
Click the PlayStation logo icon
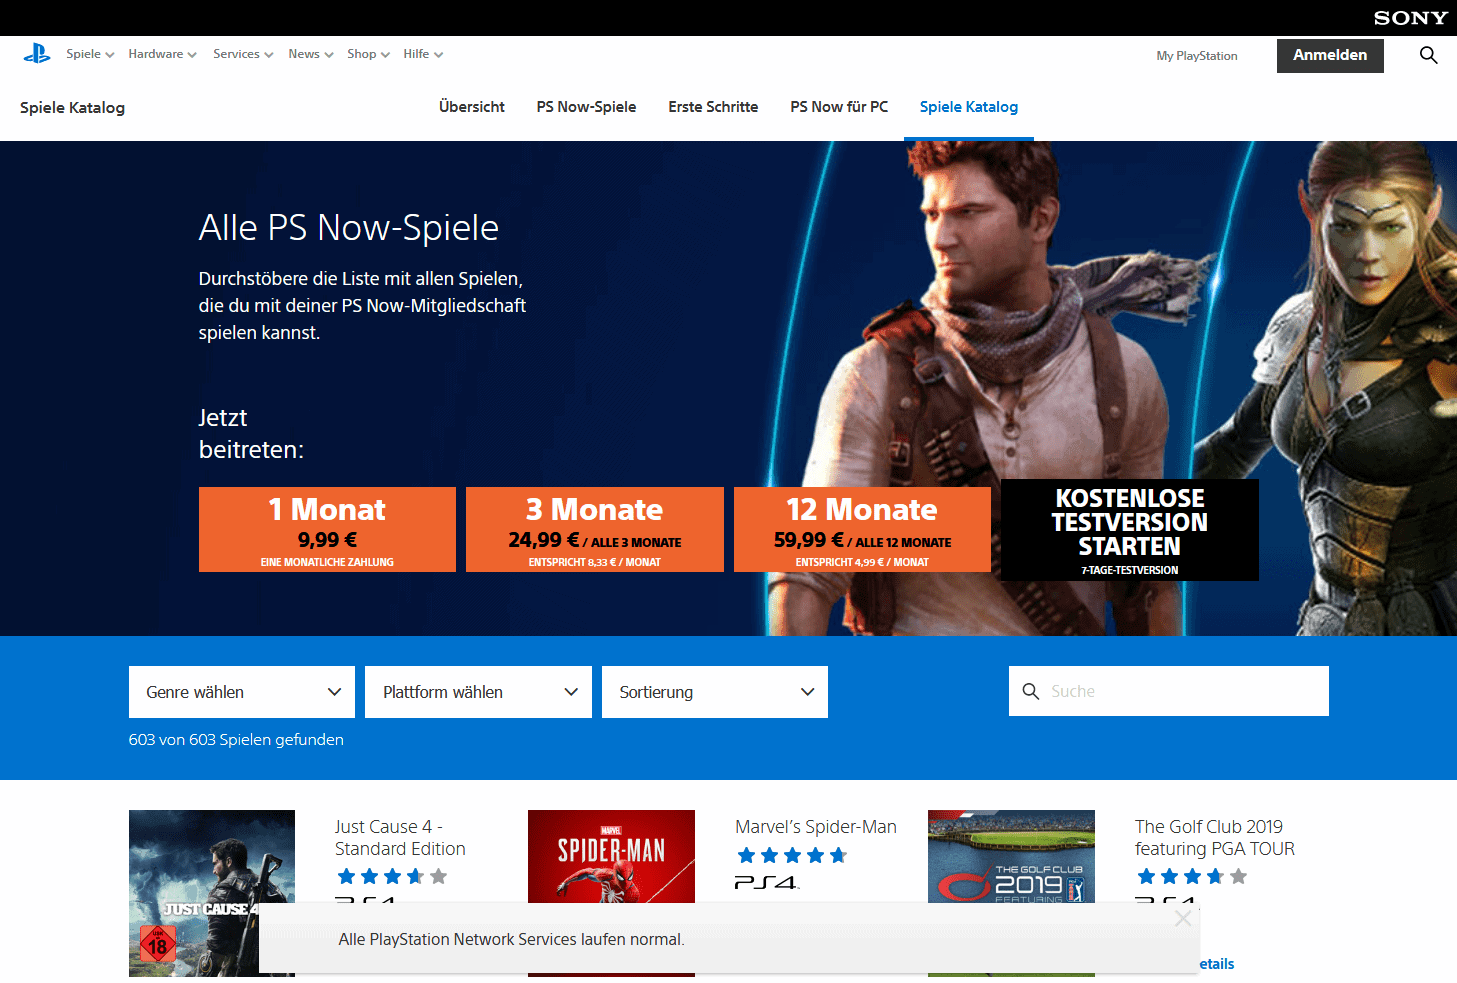37,54
